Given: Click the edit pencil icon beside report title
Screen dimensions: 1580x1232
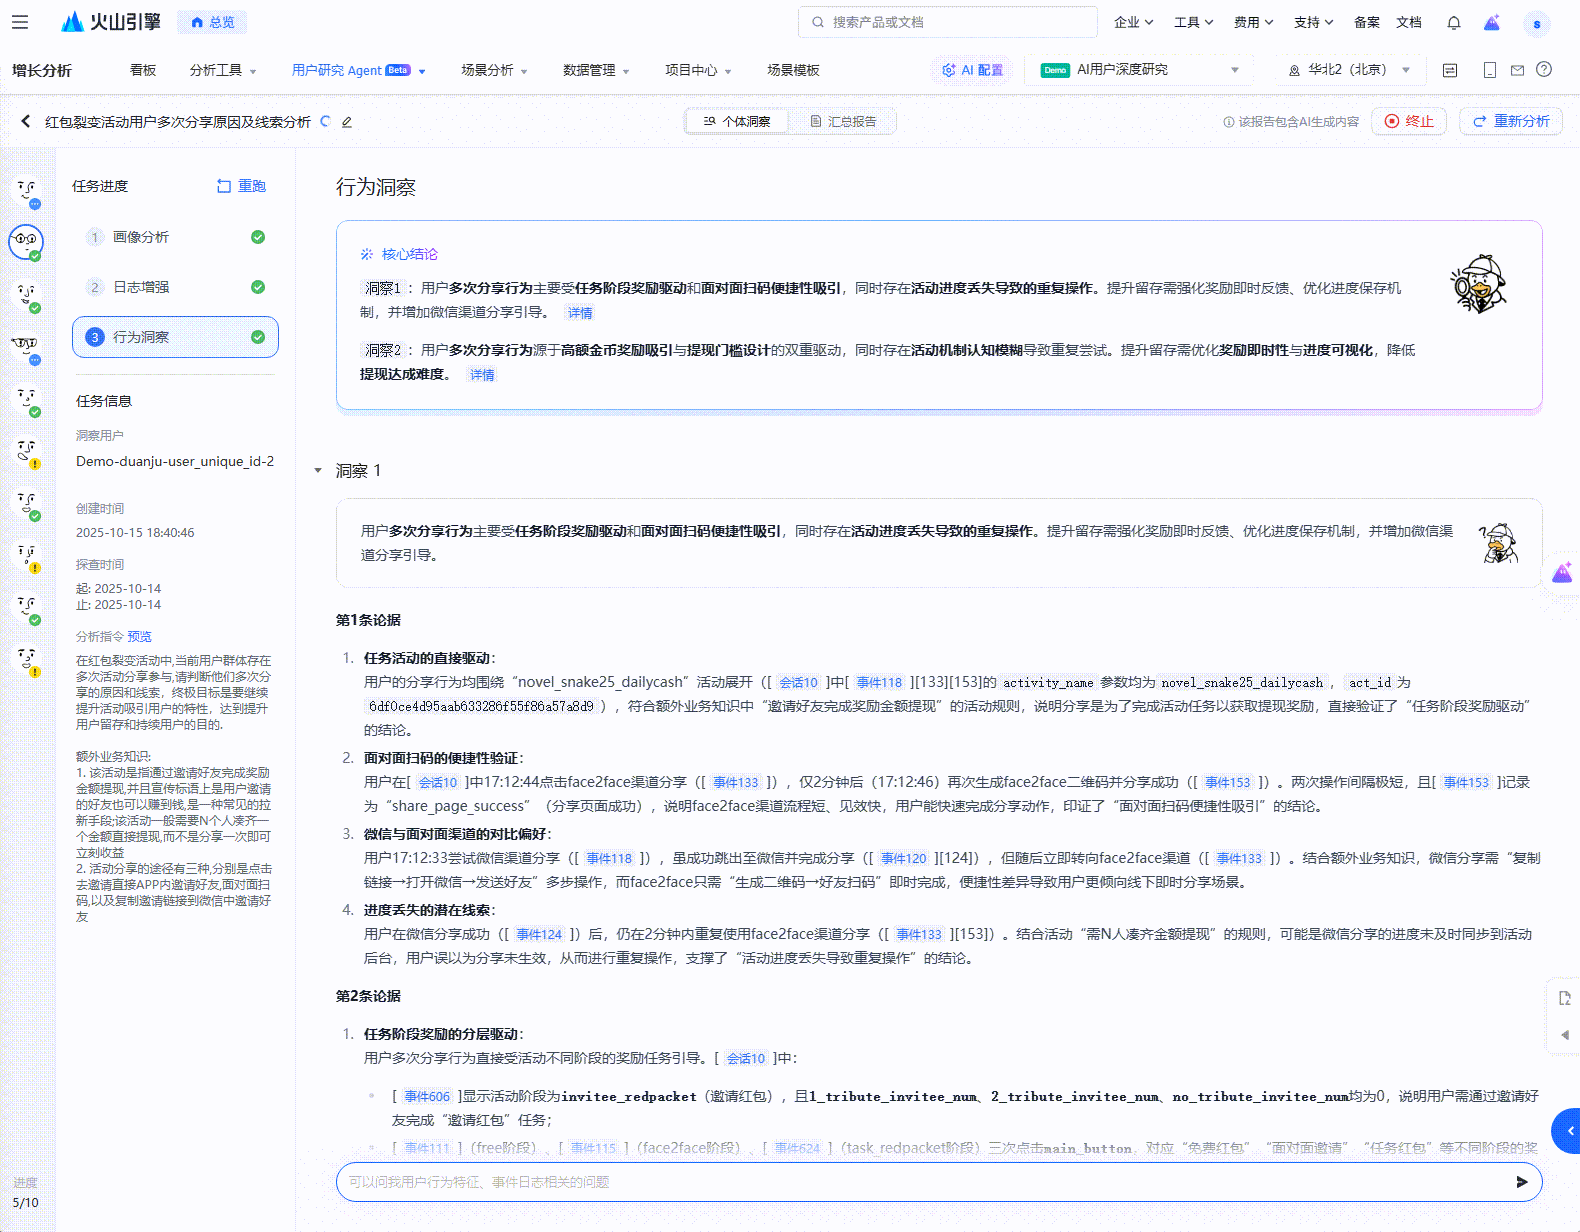Looking at the screenshot, I should pos(347,122).
